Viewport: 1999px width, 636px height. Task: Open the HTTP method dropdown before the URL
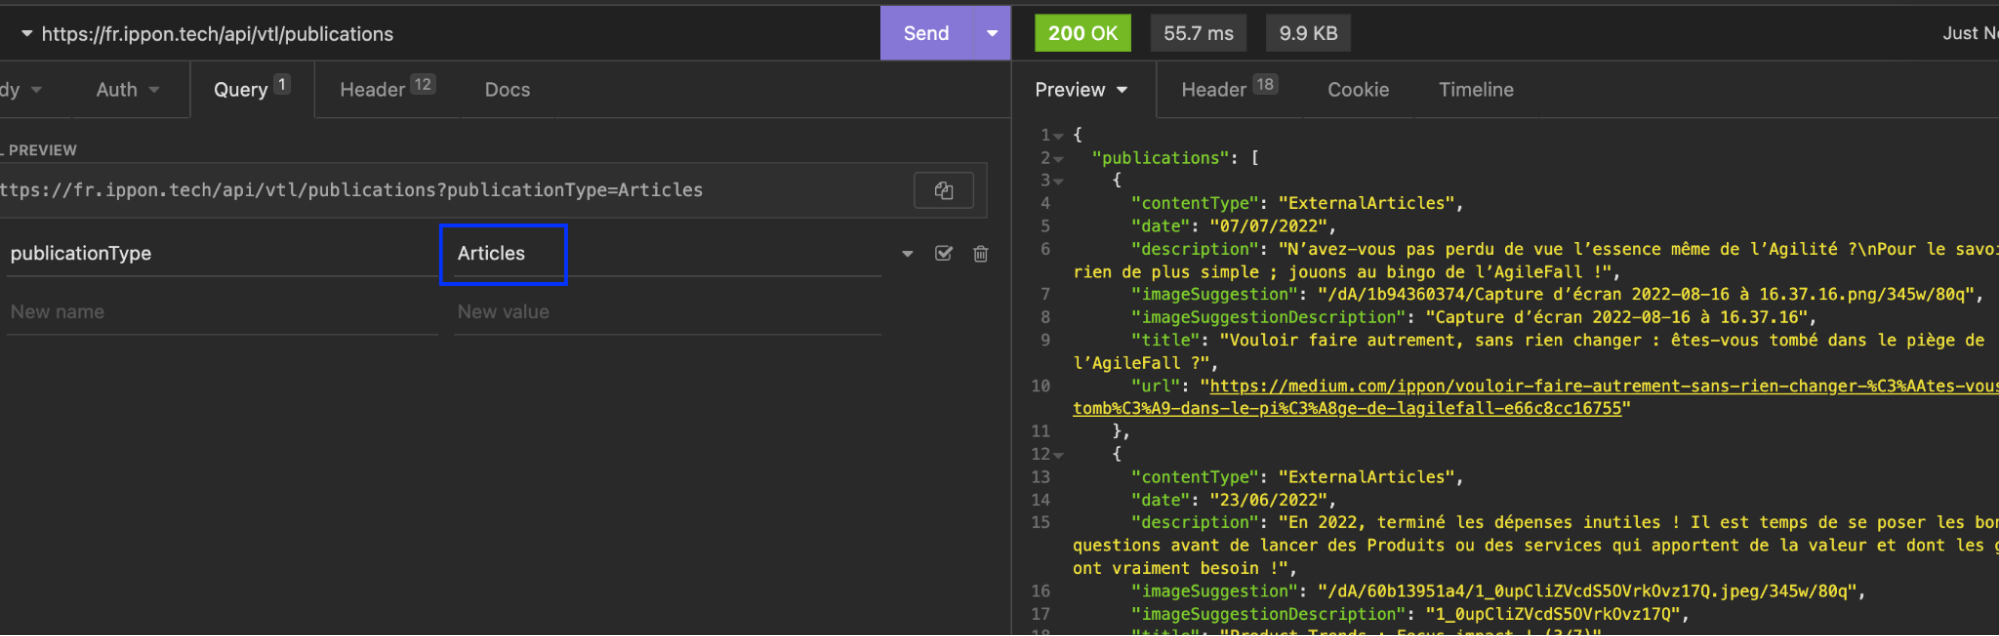[x=26, y=34]
